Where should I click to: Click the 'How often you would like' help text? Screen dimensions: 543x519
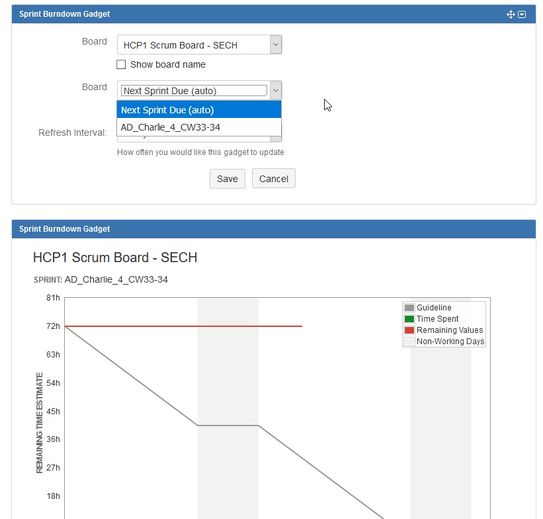coord(200,152)
